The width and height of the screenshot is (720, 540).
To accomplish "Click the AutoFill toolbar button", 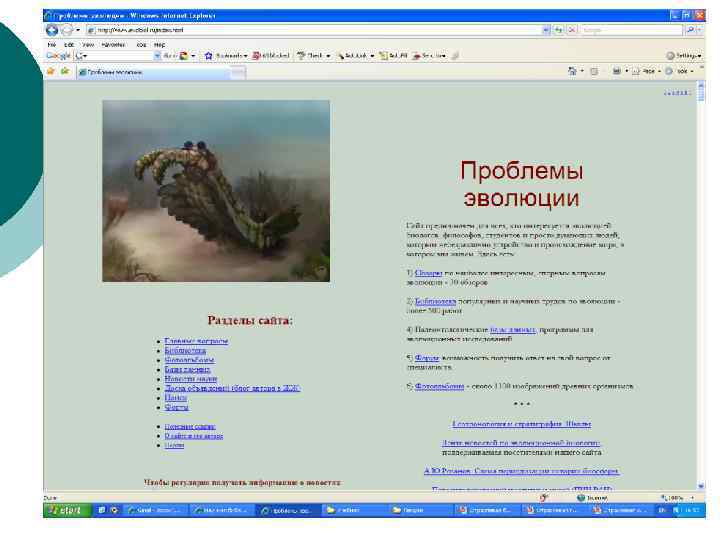I will 393,56.
